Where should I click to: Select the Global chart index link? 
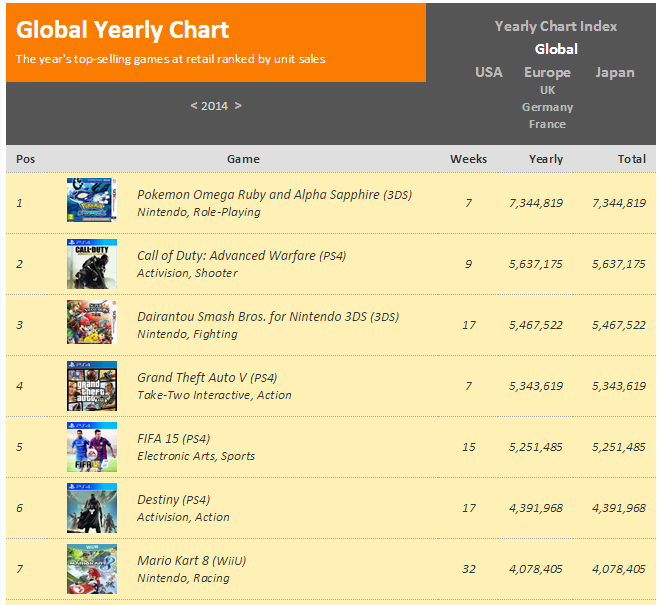click(556, 49)
